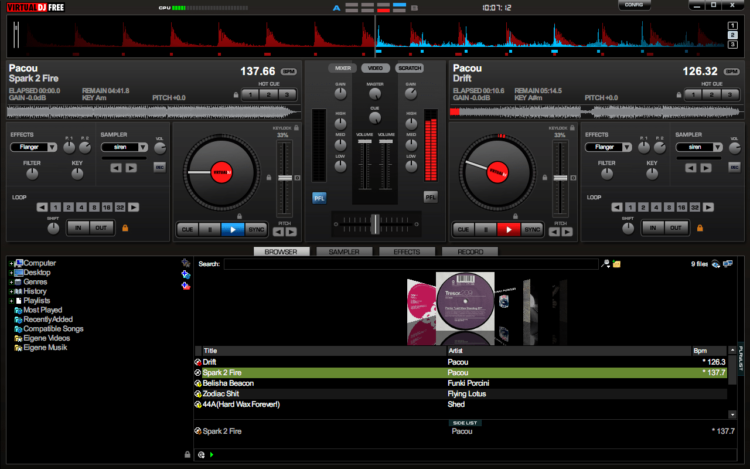Viewport: 750px width, 469px height.
Task: Expand the Playlists tree node
Action: [11, 301]
